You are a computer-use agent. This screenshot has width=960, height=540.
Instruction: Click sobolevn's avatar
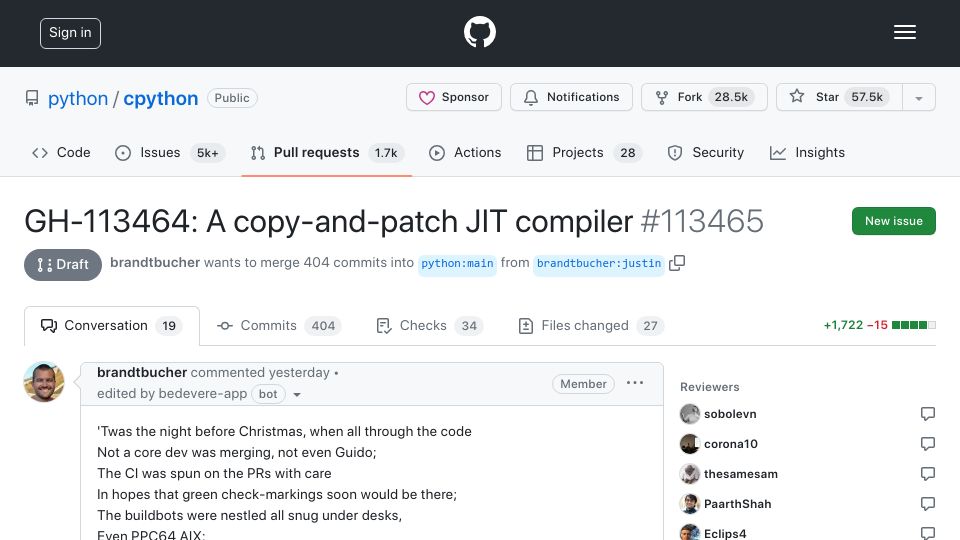690,414
